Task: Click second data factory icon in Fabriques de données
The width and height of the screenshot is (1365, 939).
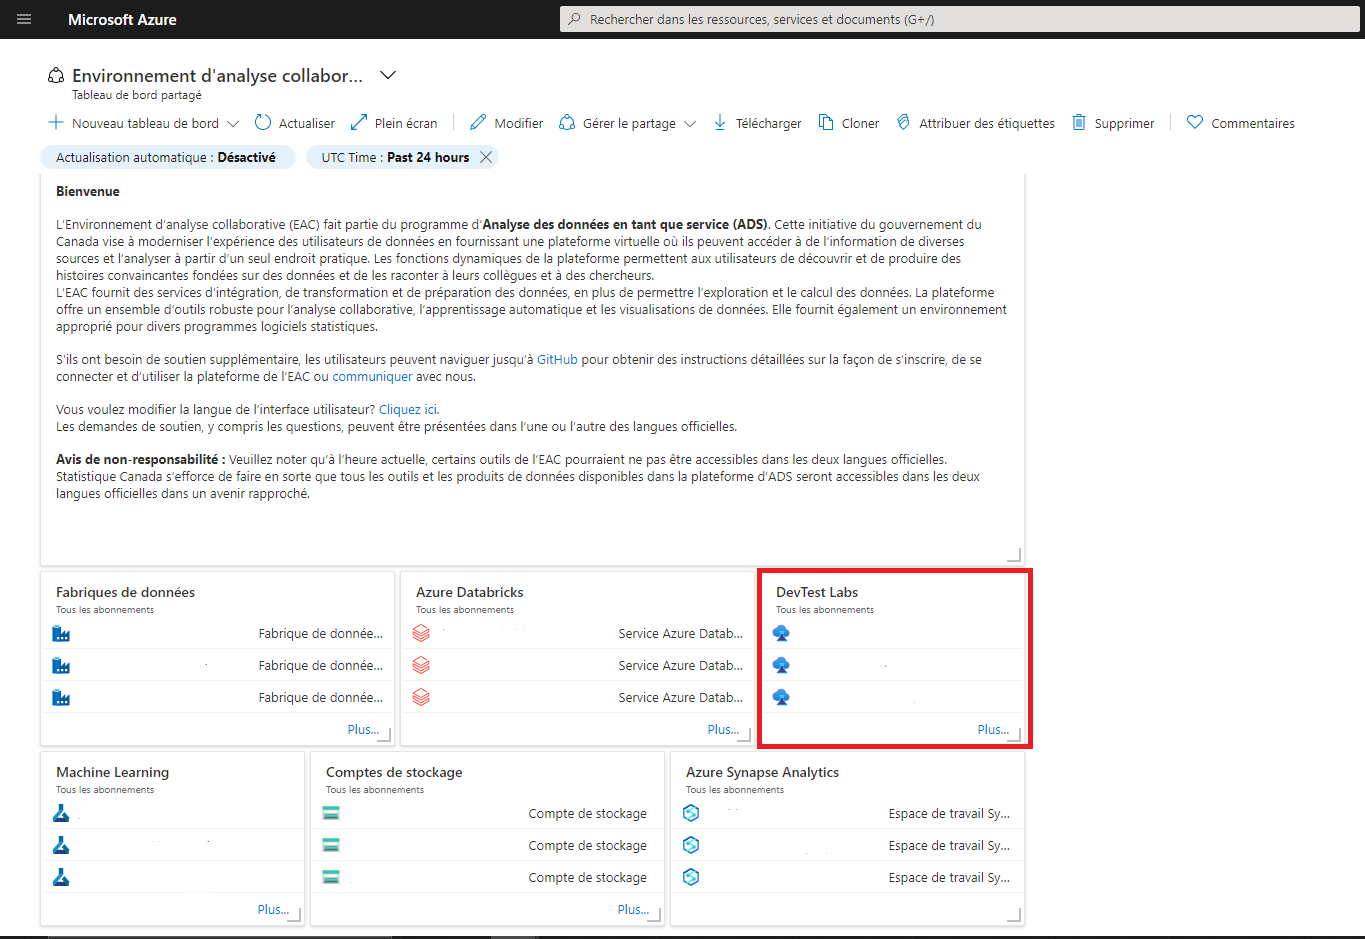Action: [x=61, y=665]
